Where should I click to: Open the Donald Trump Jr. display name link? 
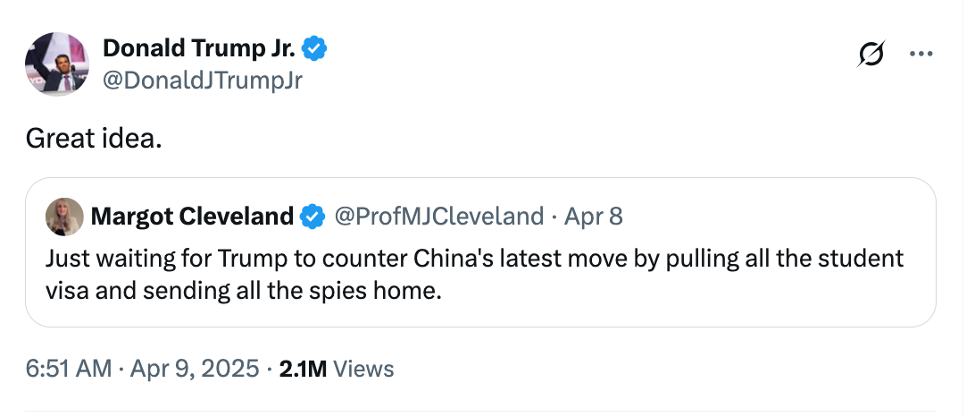199,47
